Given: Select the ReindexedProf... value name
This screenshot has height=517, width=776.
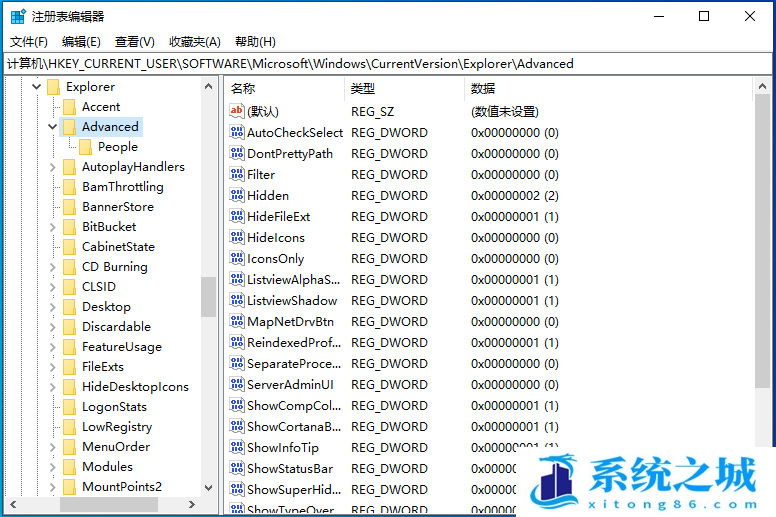Looking at the screenshot, I should [294, 342].
